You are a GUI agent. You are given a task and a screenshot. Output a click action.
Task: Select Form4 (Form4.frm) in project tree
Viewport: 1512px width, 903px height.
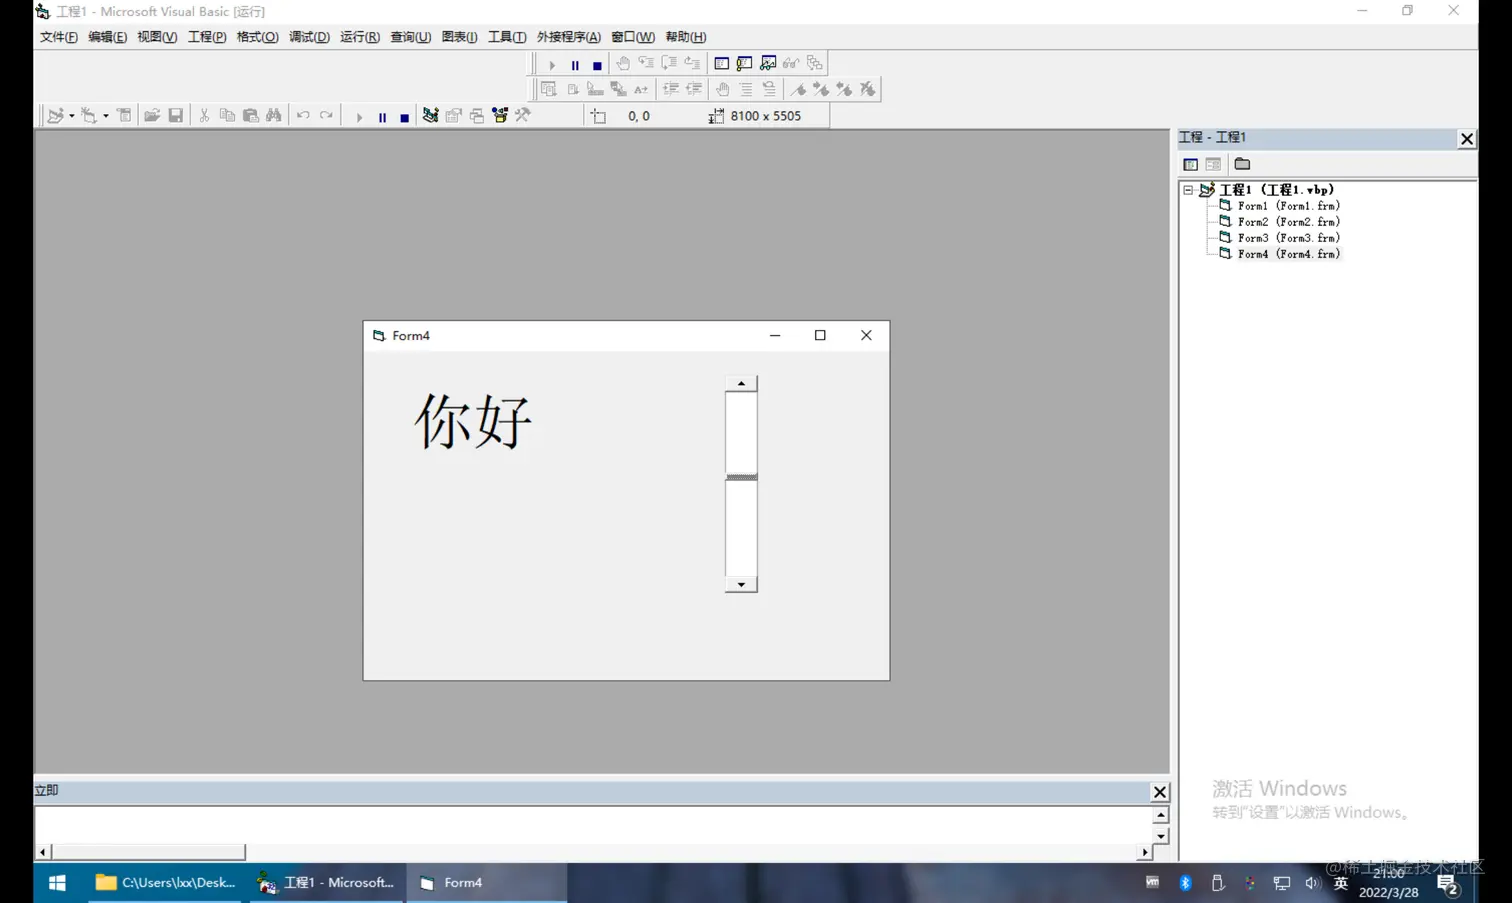[x=1288, y=254]
